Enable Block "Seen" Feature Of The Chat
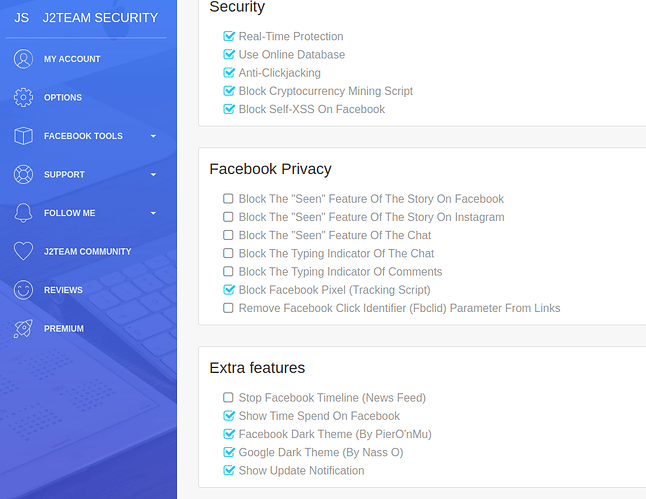 tap(228, 235)
